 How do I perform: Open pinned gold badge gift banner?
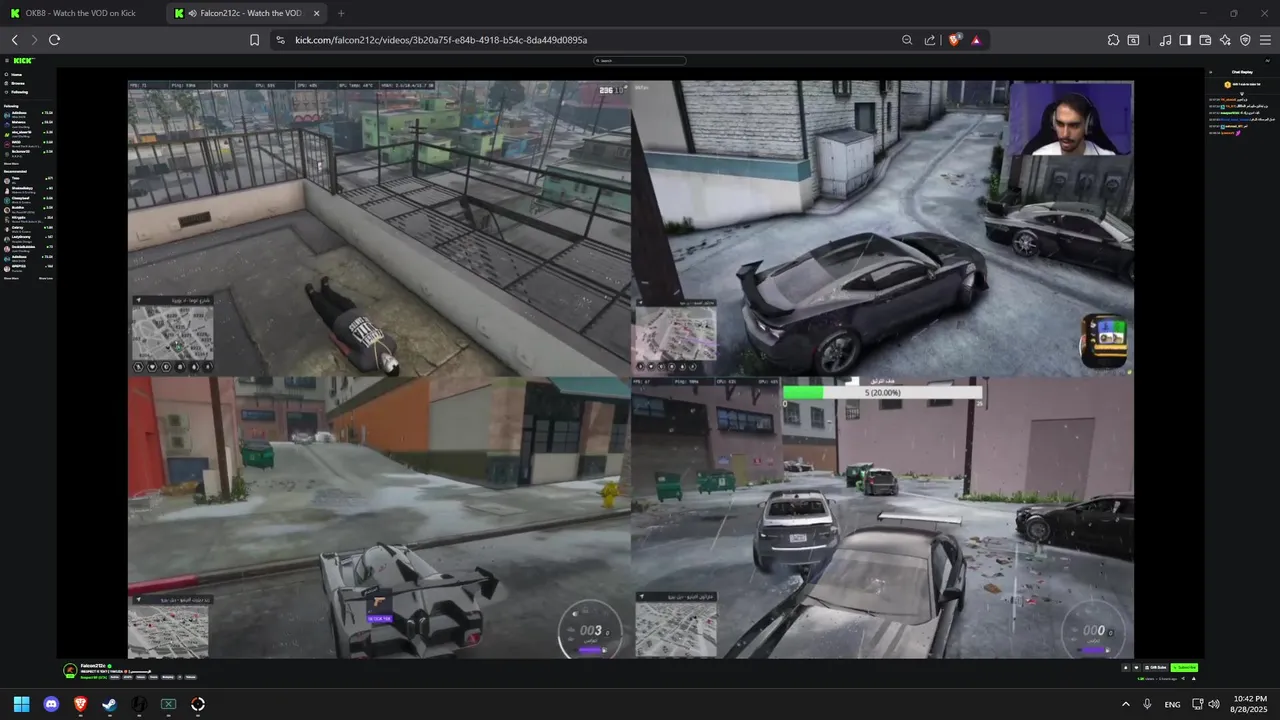[1242, 85]
